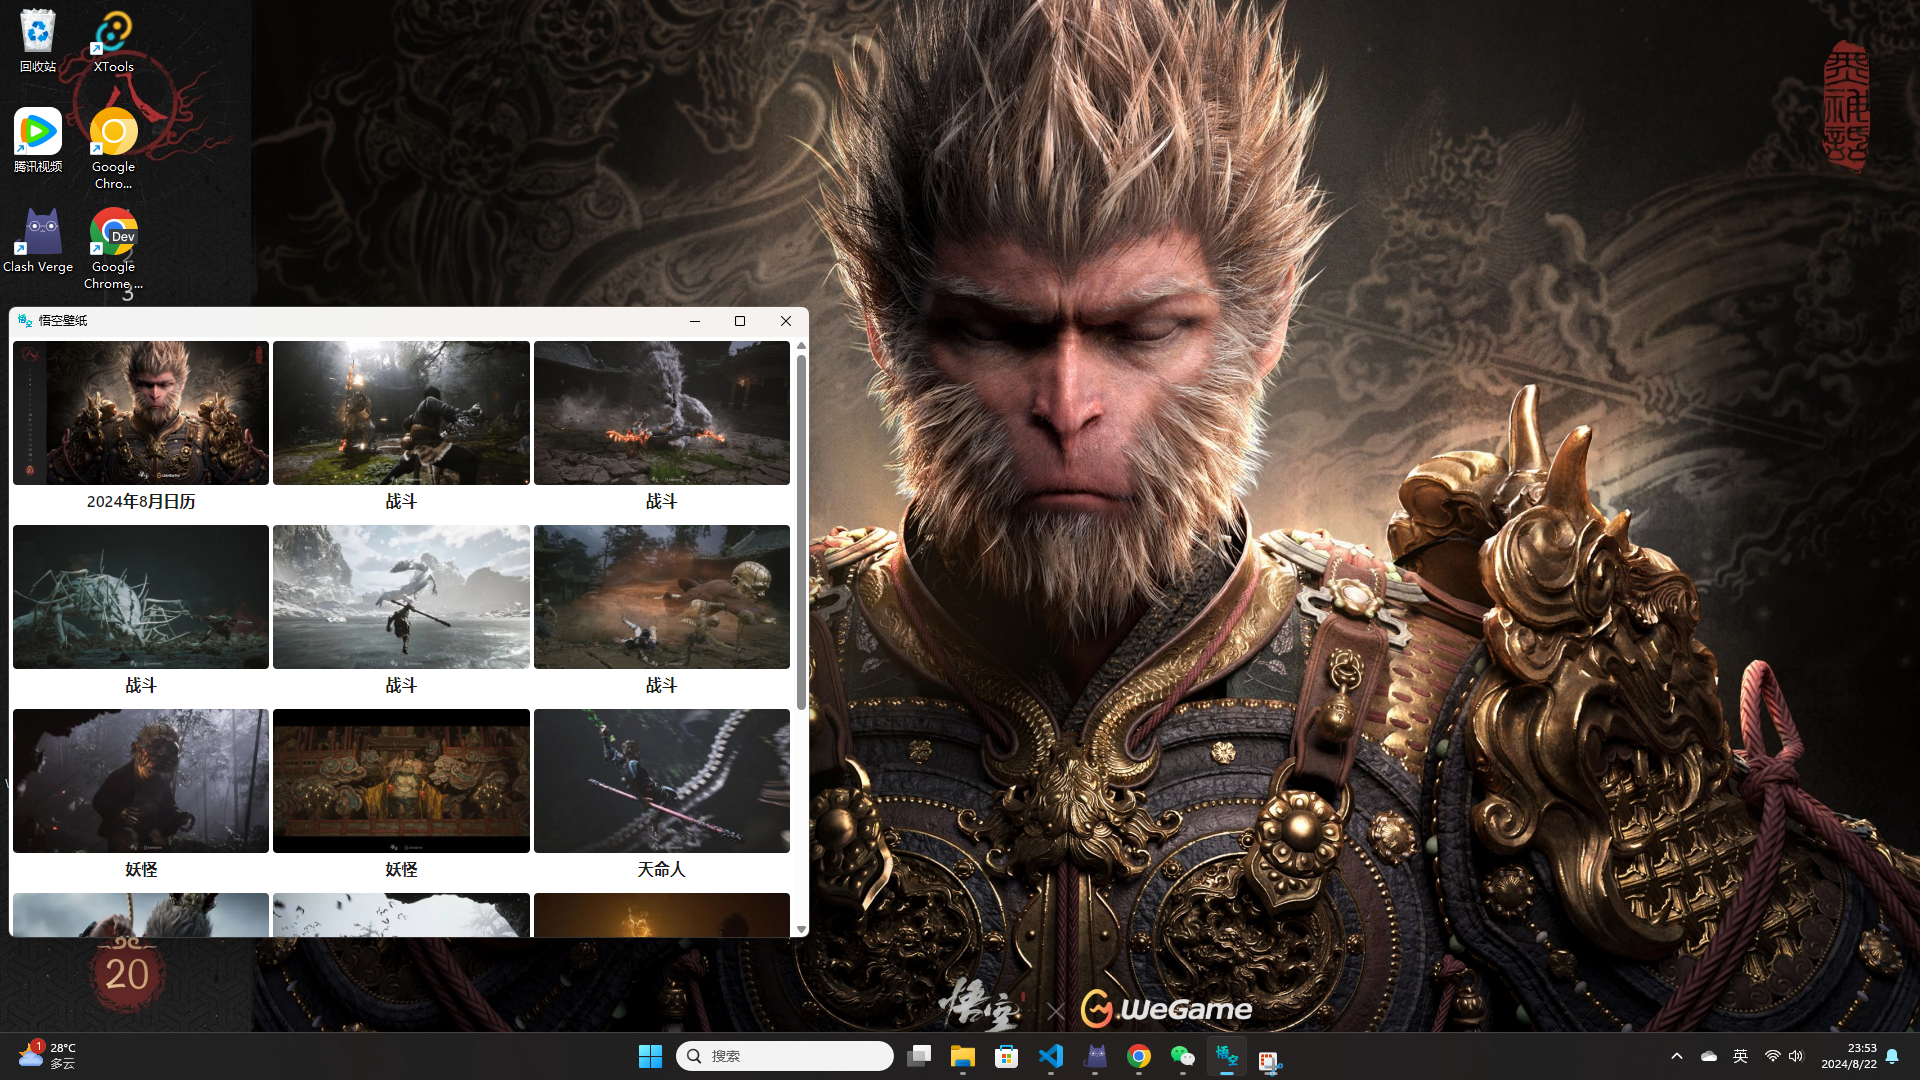The image size is (1920, 1080).
Task: Click the File Explorer taskbar icon
Action: click(x=963, y=1056)
